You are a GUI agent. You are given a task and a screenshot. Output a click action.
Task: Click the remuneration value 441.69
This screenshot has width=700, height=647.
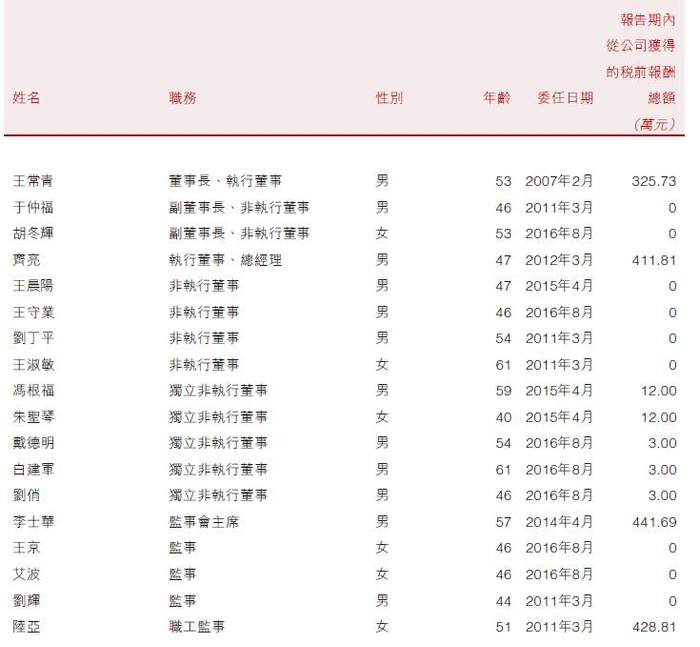(654, 522)
